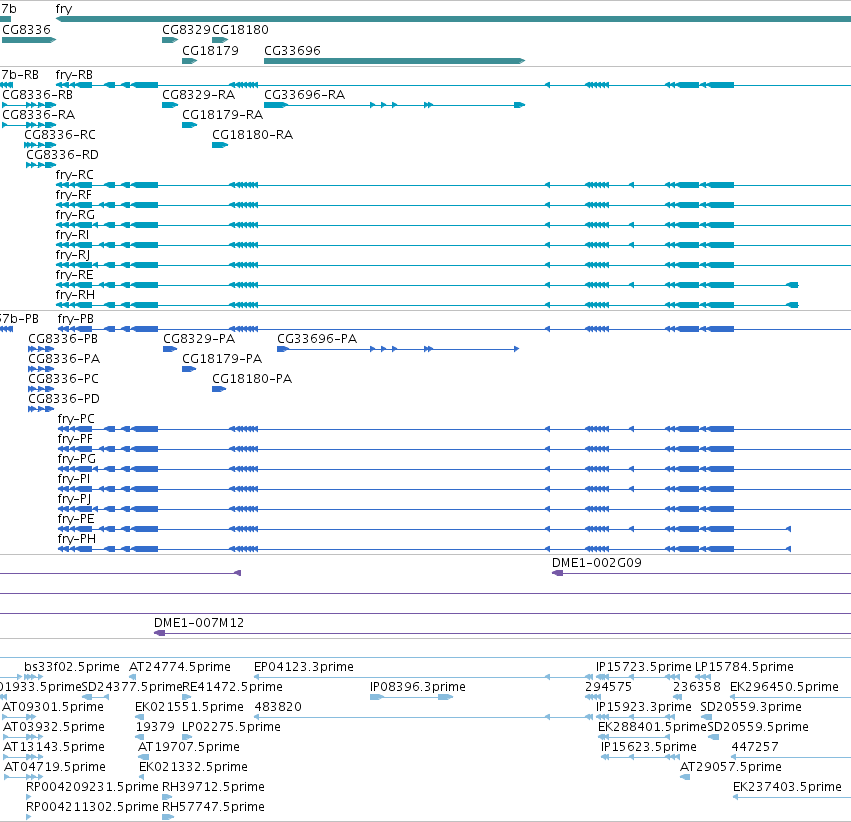Click the bs33f02.5prime EST label

[72, 667]
